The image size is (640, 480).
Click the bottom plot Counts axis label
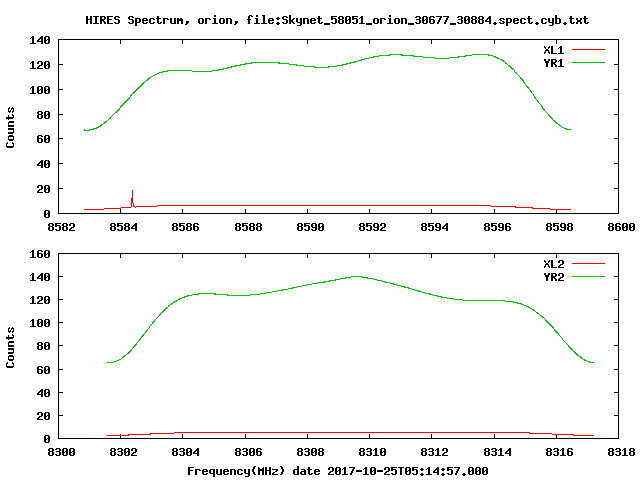pos(10,347)
